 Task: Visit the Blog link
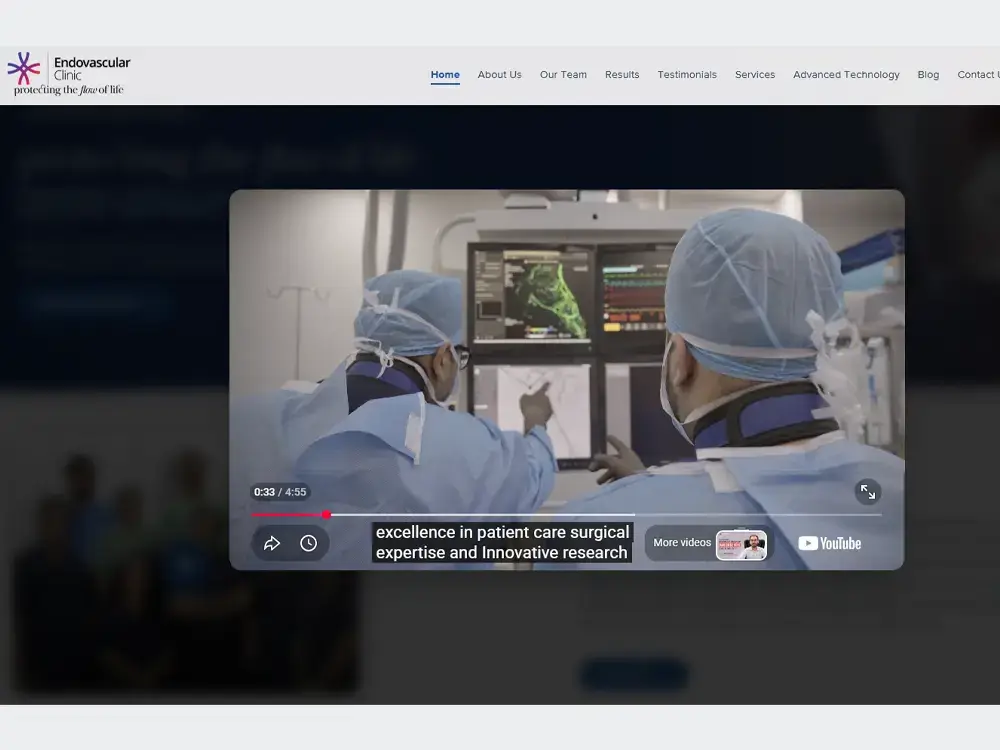coord(928,75)
